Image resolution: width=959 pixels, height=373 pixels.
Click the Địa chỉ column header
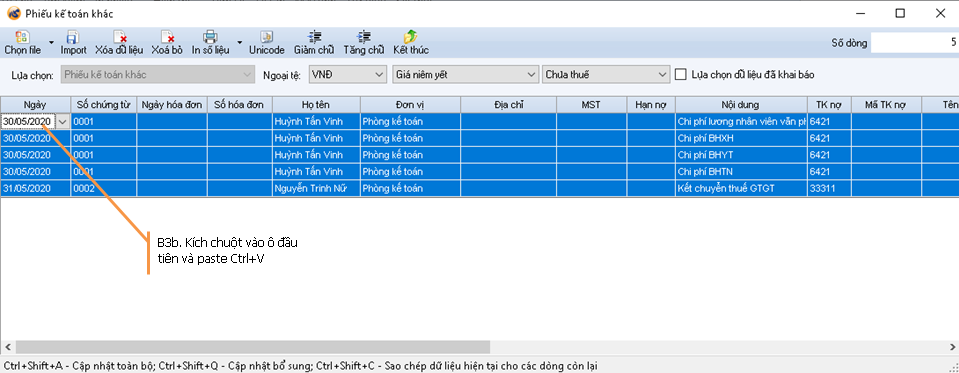(x=508, y=105)
